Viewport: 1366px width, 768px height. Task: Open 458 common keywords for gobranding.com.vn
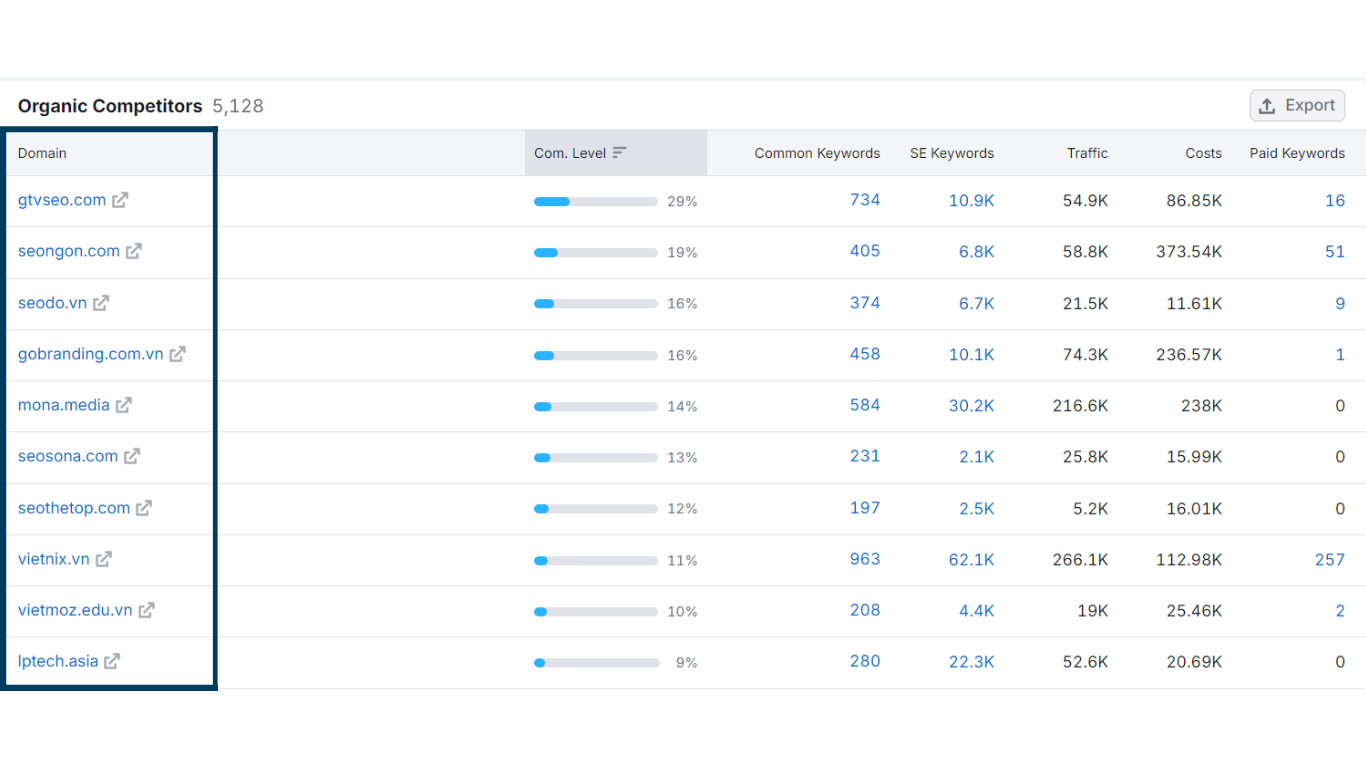click(865, 354)
